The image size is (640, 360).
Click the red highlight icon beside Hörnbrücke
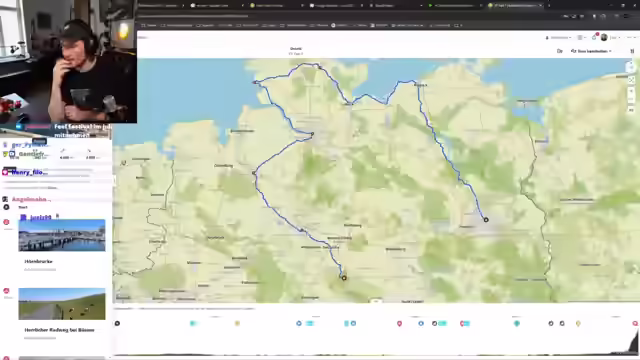(x=6, y=222)
